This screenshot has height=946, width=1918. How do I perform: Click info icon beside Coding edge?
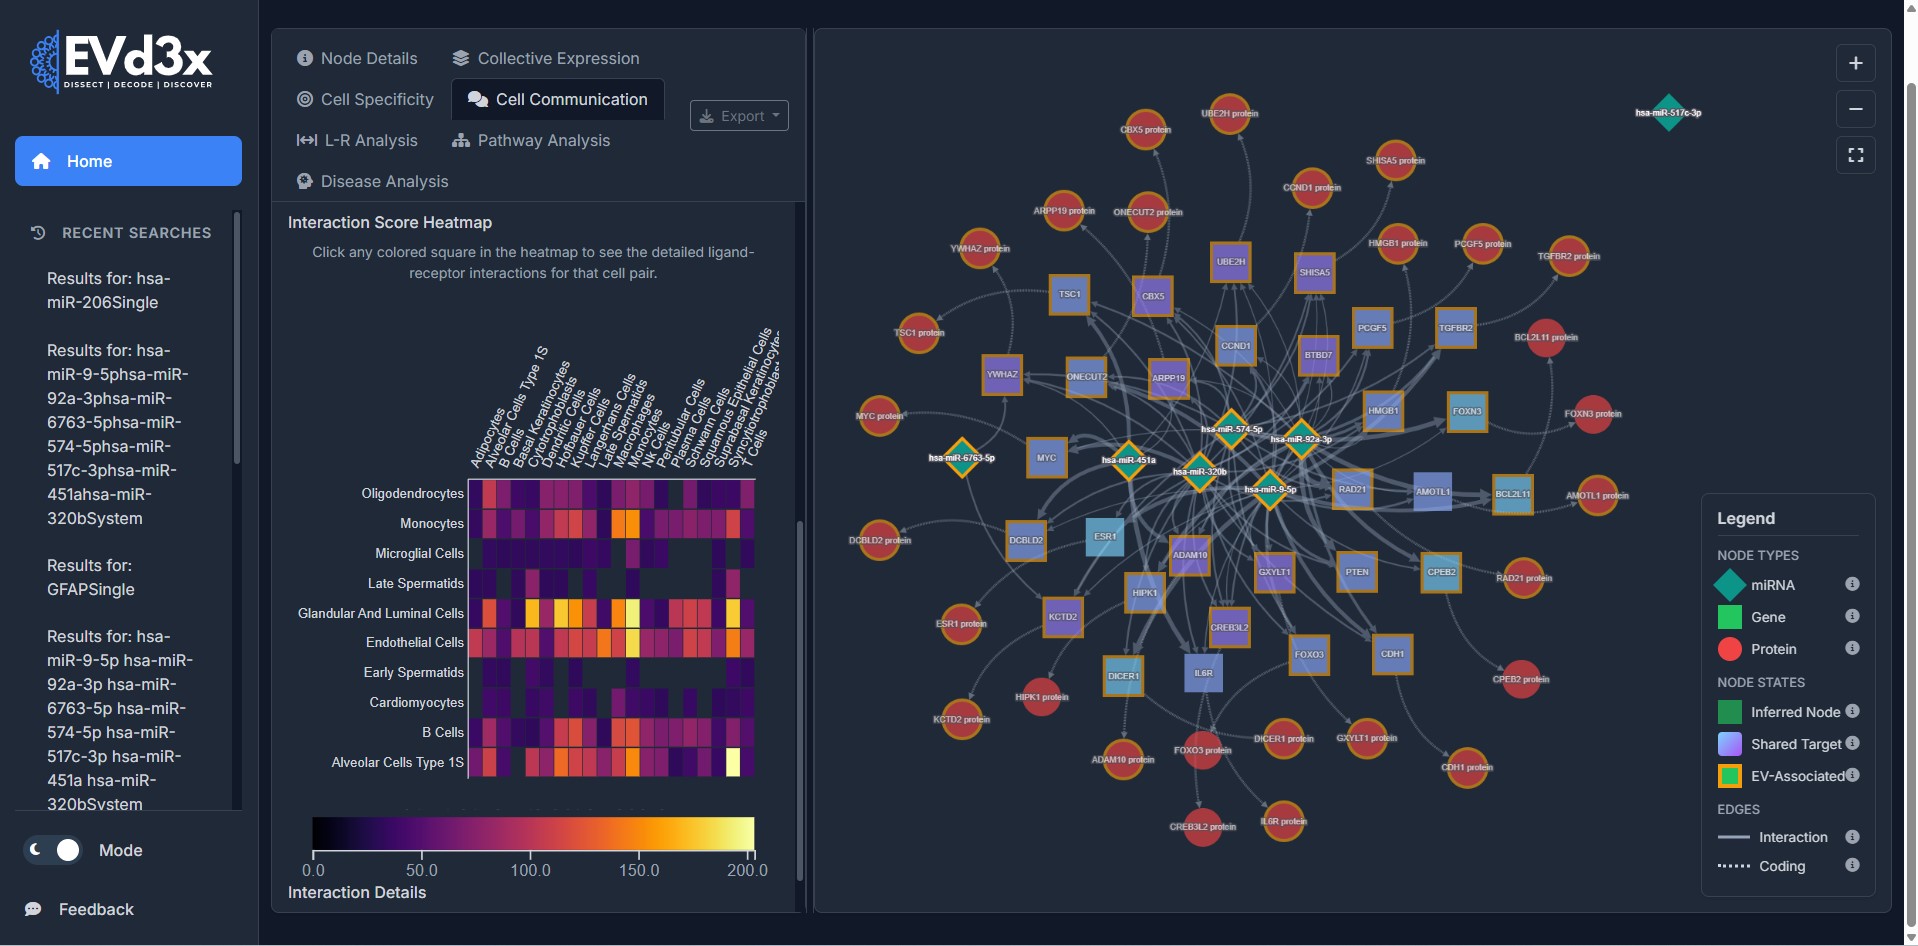point(1852,865)
